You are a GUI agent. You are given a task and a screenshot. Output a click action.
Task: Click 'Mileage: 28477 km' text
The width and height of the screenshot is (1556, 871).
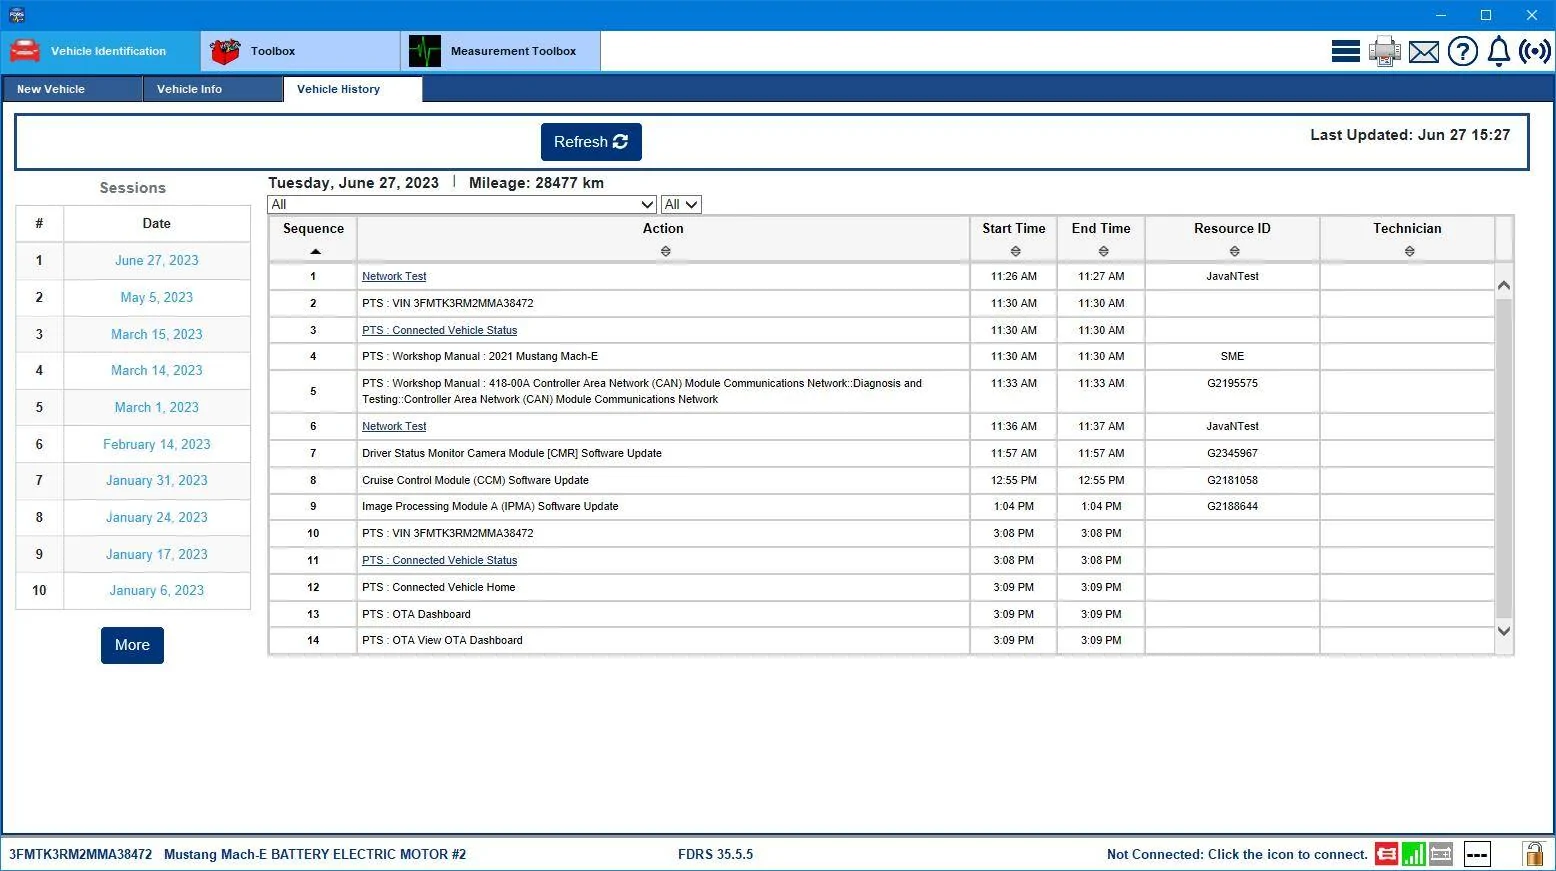536,183
